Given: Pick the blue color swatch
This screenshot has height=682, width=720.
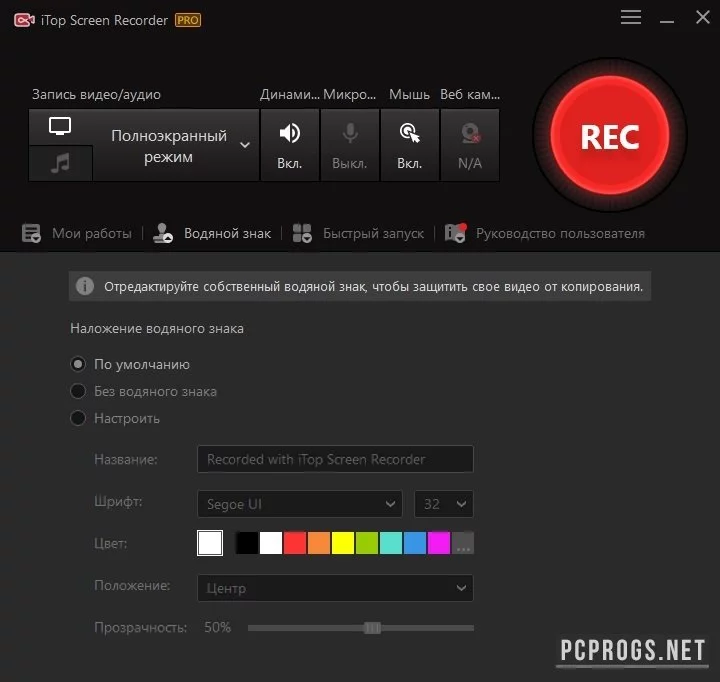Looking at the screenshot, I should tap(415, 543).
